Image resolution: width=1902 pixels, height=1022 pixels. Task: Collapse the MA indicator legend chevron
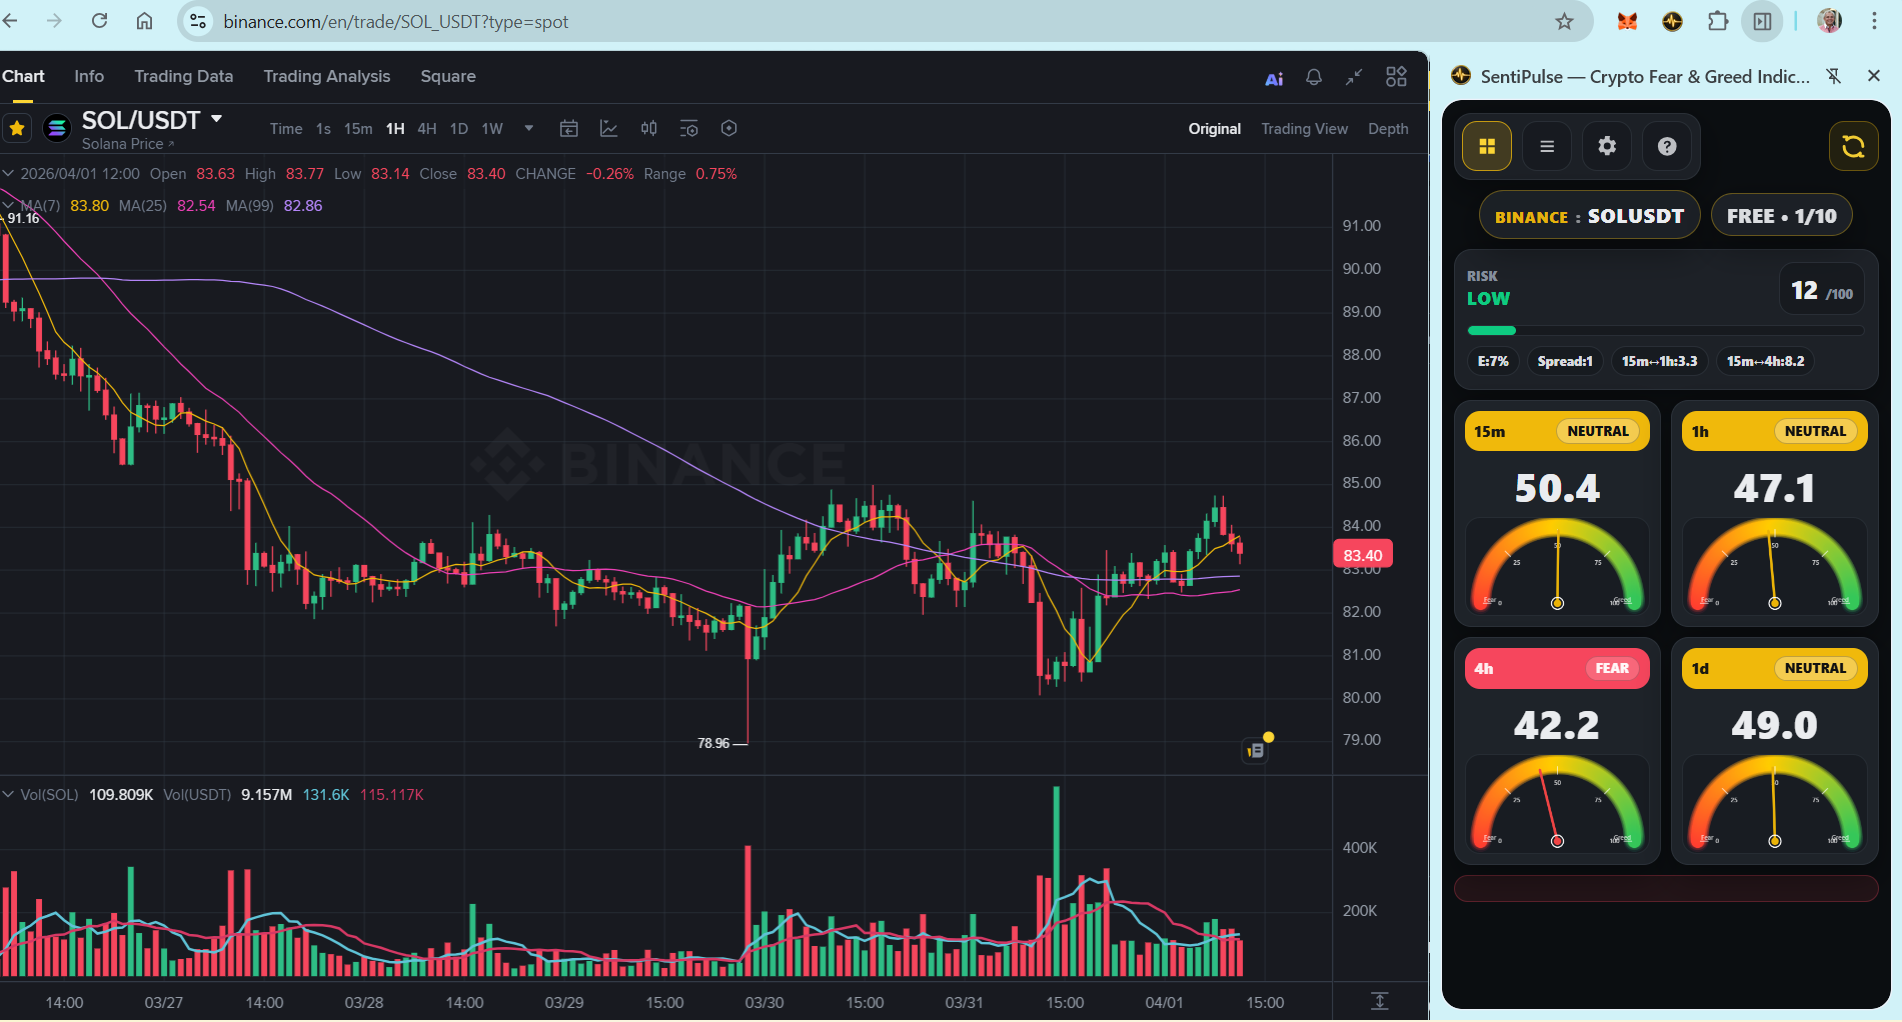tap(8, 205)
